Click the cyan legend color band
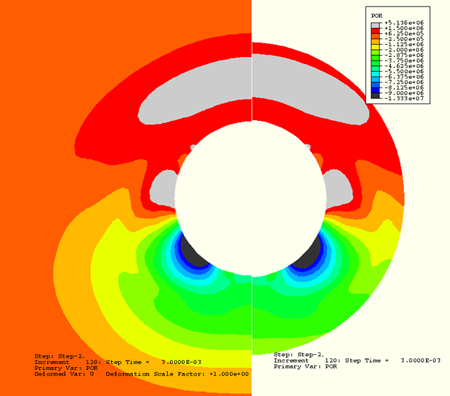The image size is (450, 396). tap(375, 74)
